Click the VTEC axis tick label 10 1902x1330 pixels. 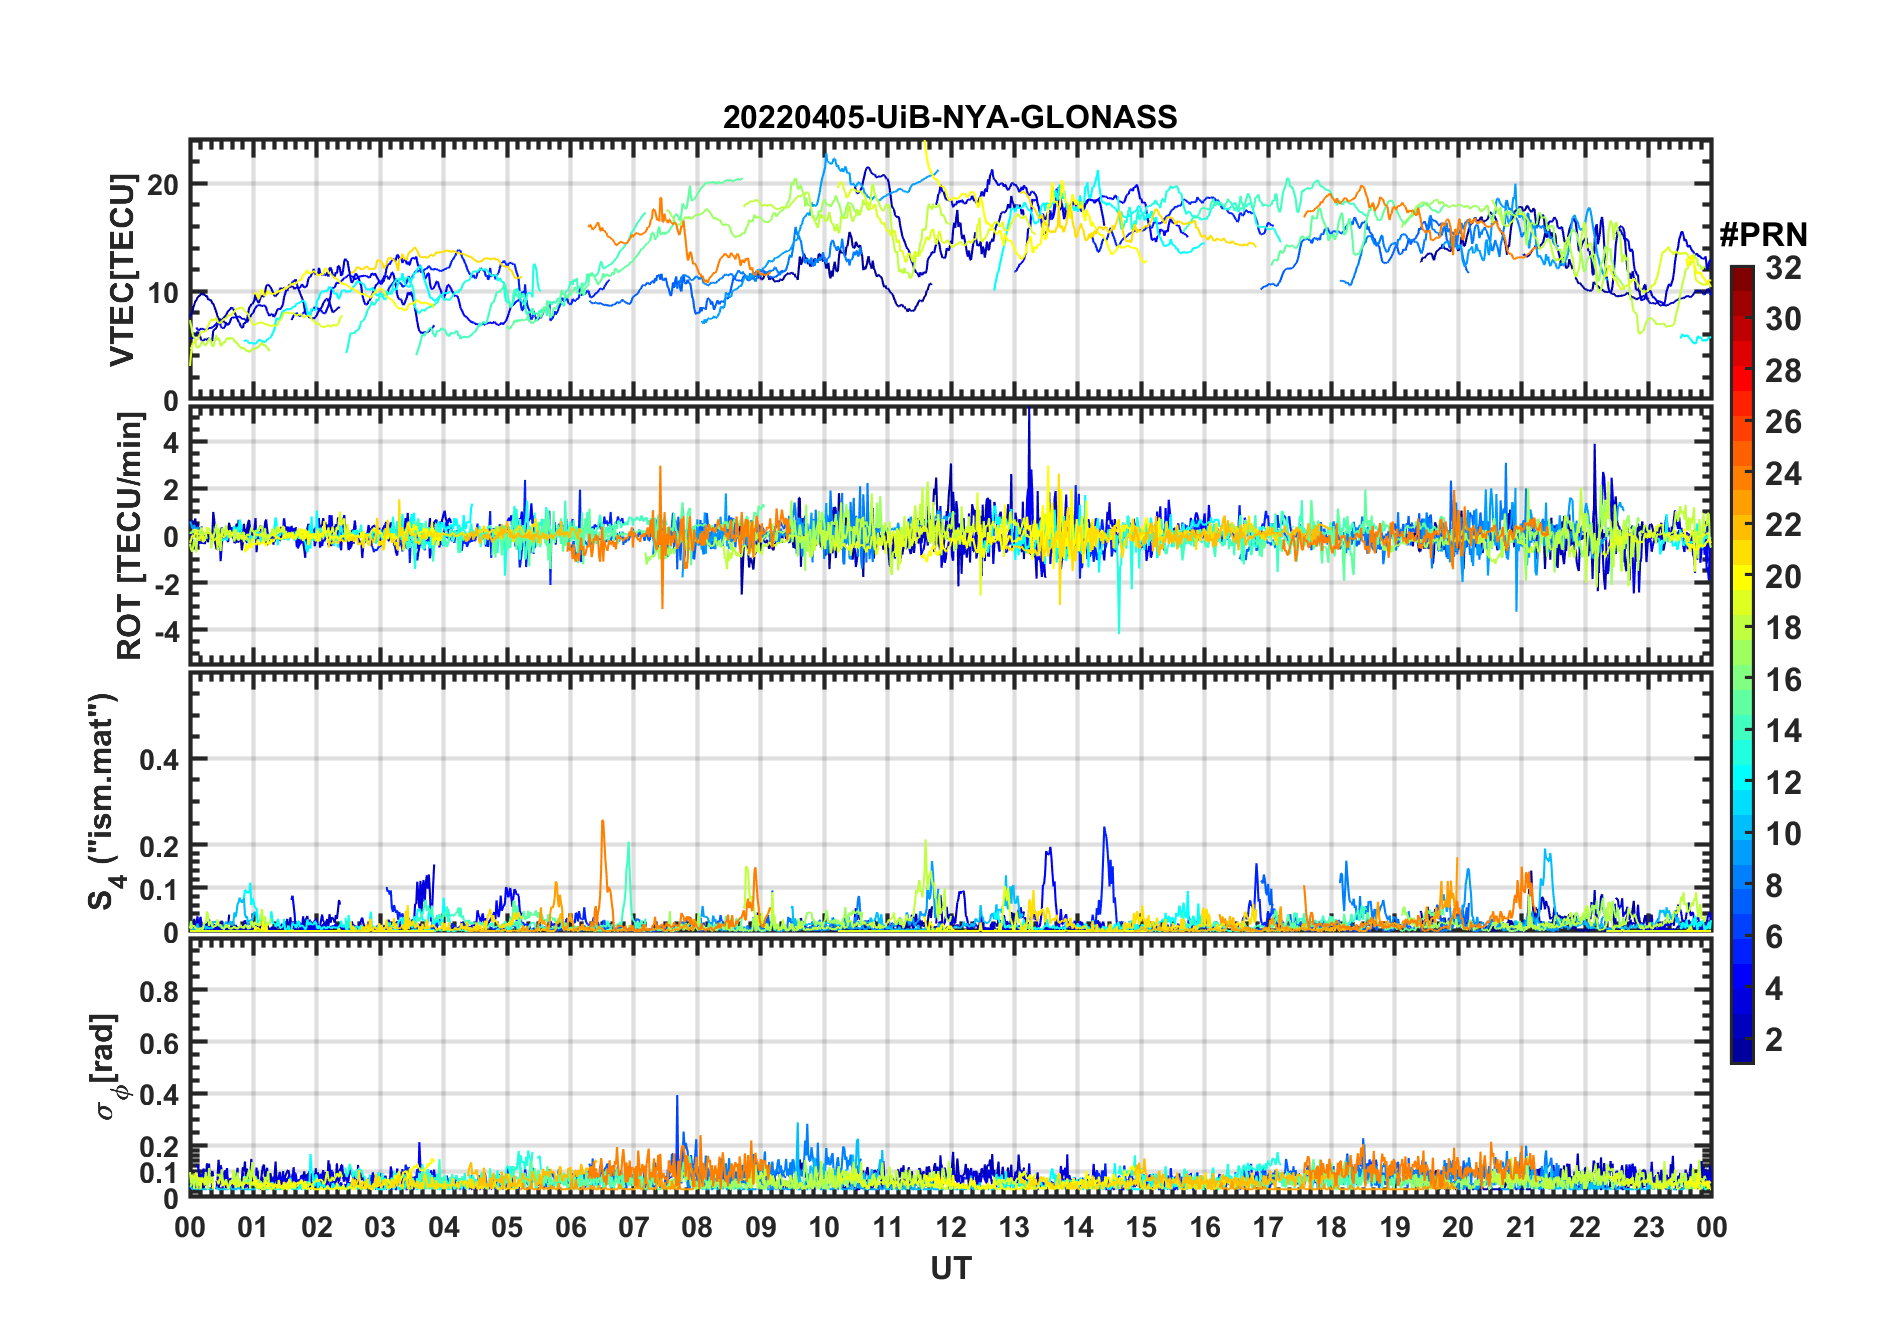pos(163,293)
